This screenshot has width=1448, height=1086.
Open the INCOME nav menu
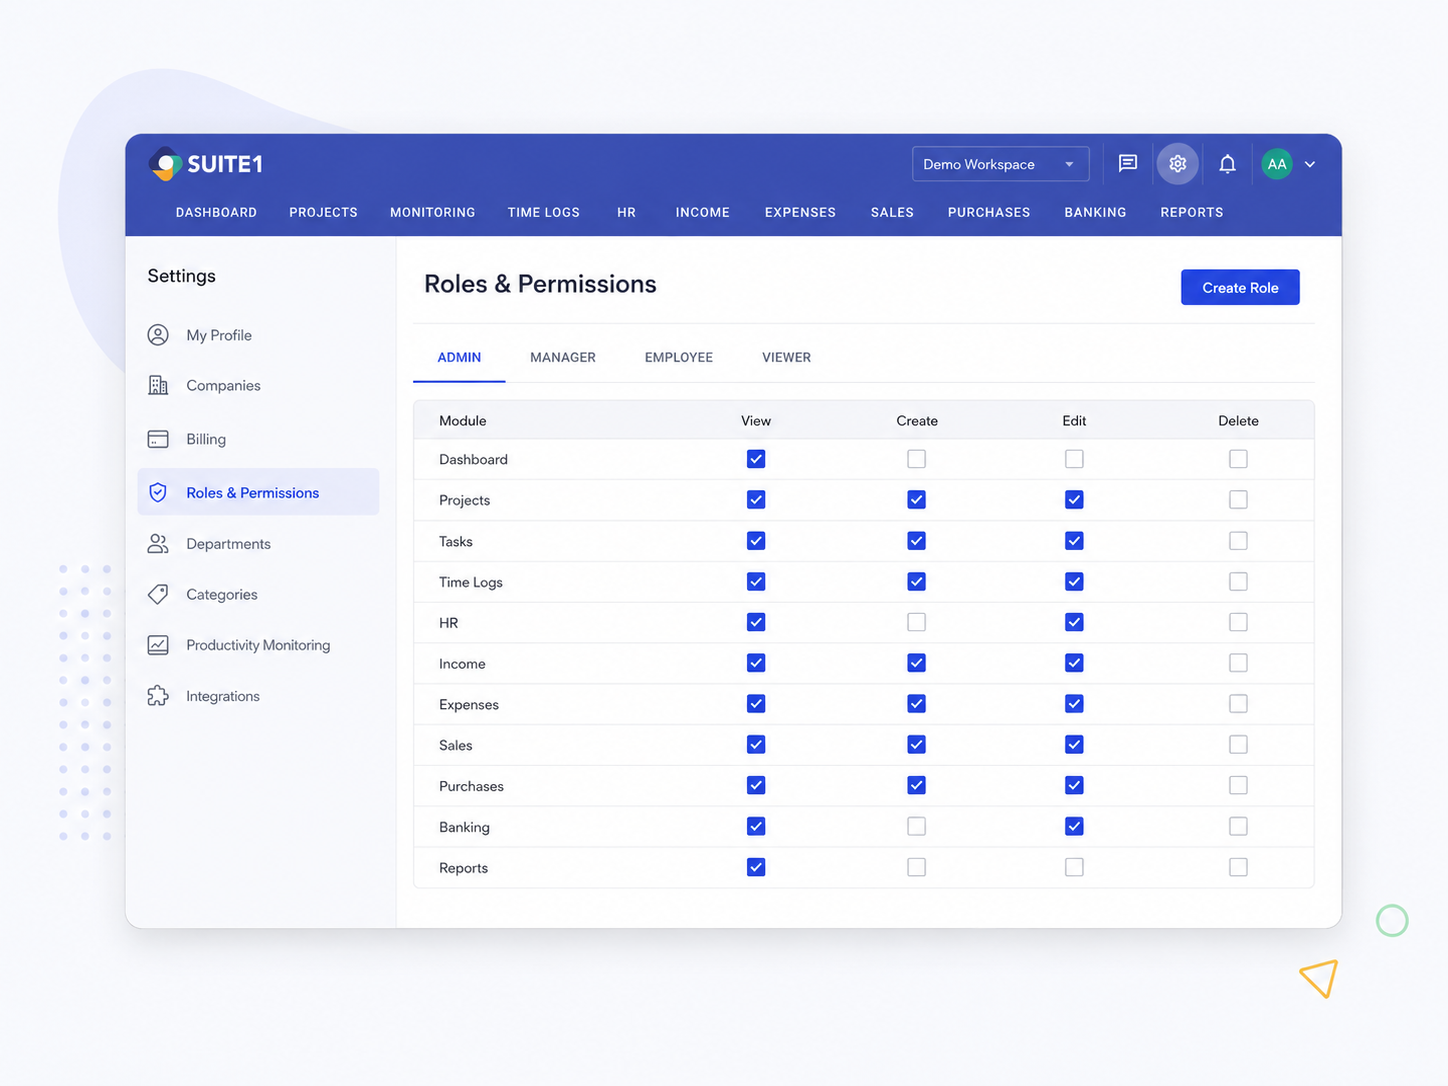pyautogui.click(x=702, y=212)
